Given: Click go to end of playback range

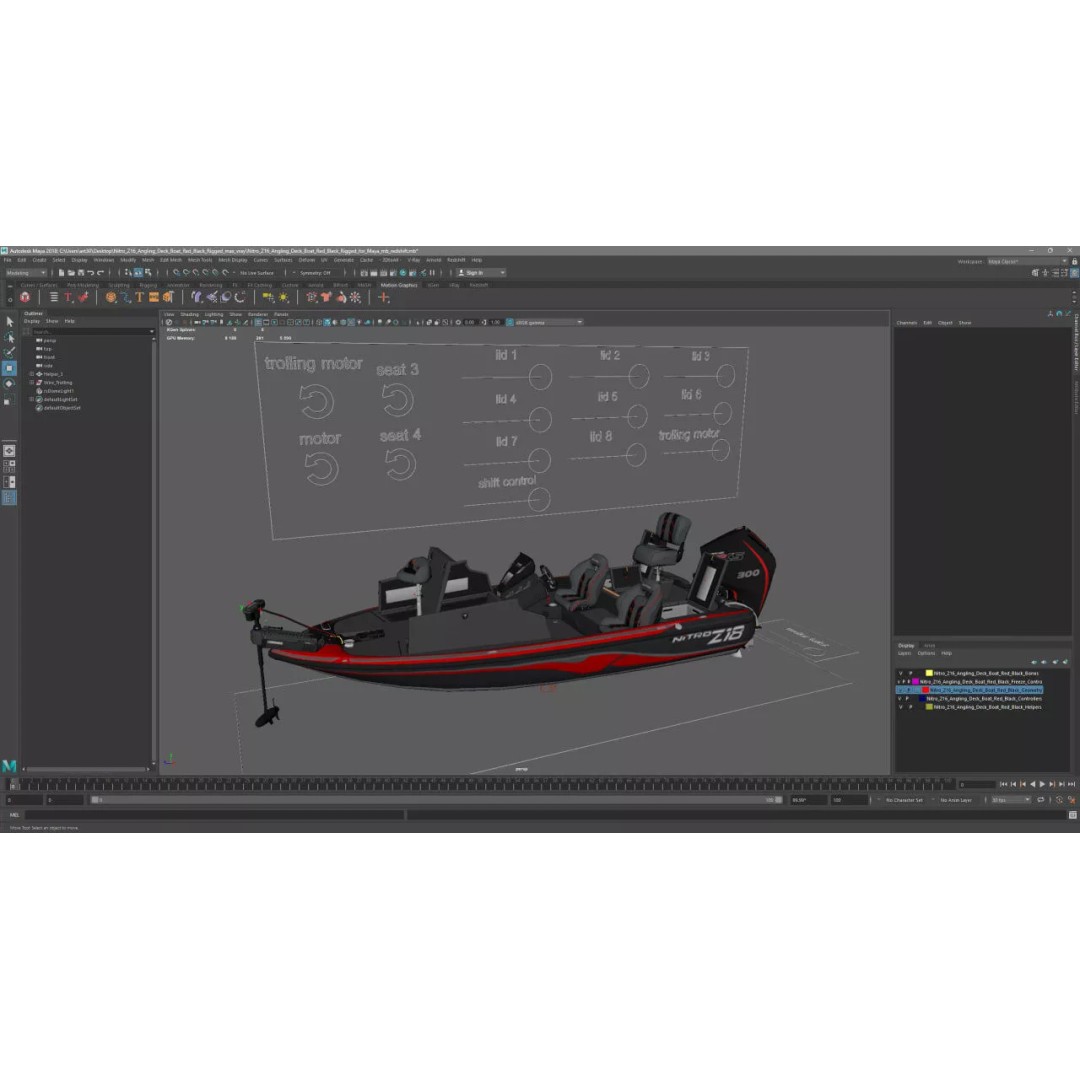Looking at the screenshot, I should pyautogui.click(x=1071, y=785).
